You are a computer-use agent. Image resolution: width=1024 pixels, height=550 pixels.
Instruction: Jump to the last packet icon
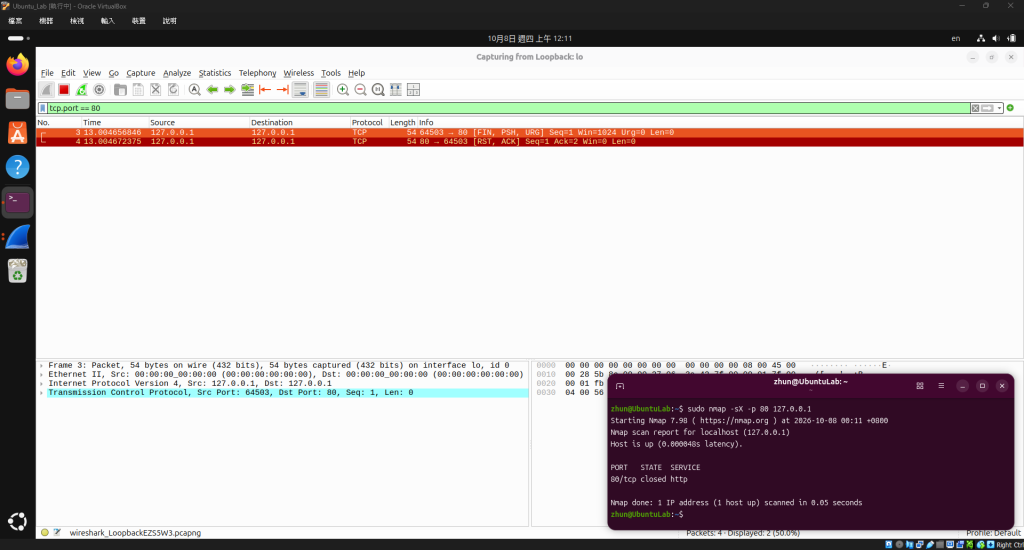(283, 89)
